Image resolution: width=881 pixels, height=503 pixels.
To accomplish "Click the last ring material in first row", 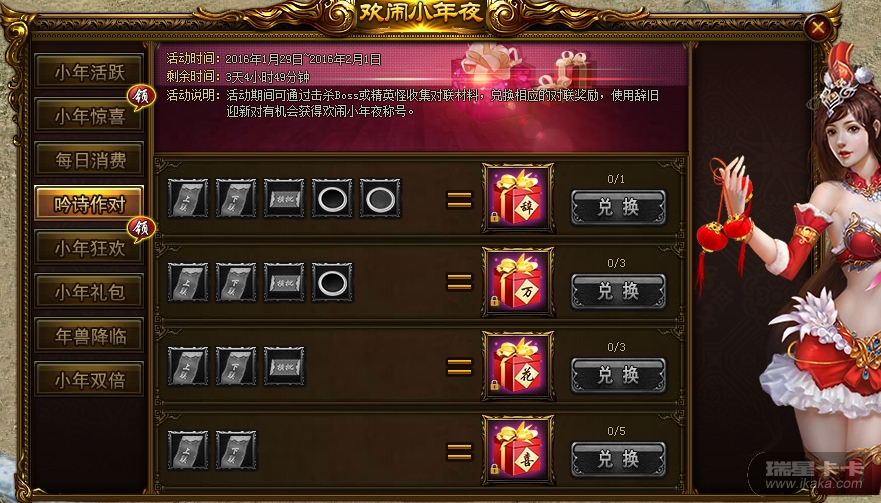I will click(380, 198).
